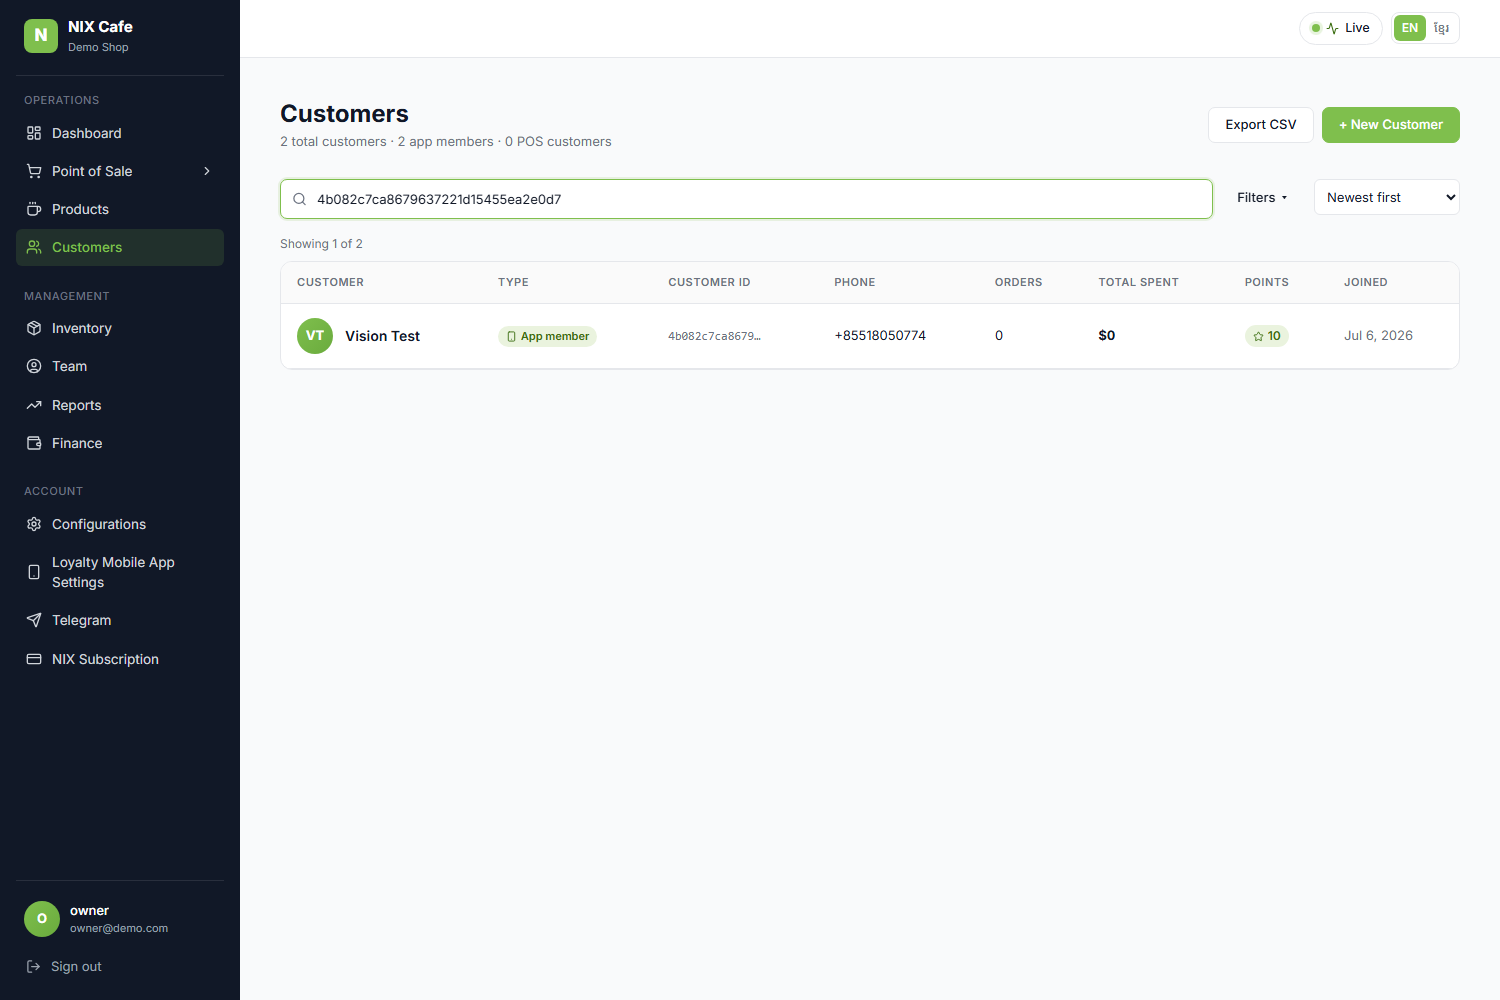Open the Vision Test customer row
Viewport: 1500px width, 1000px height.
870,336
